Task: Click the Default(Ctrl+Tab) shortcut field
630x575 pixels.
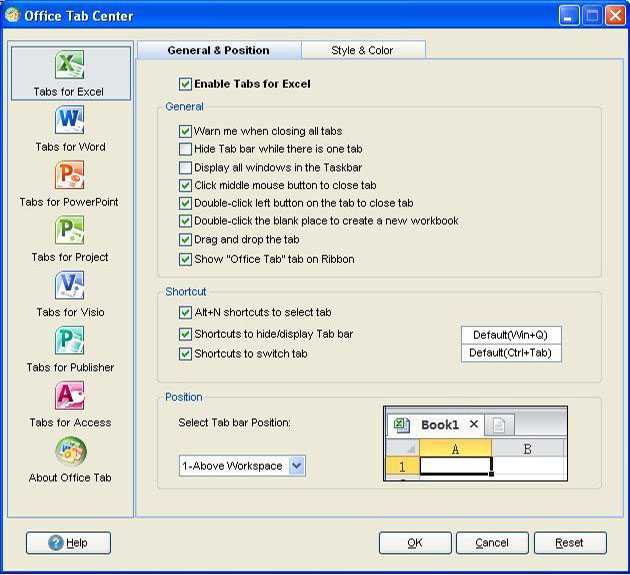Action: point(511,353)
